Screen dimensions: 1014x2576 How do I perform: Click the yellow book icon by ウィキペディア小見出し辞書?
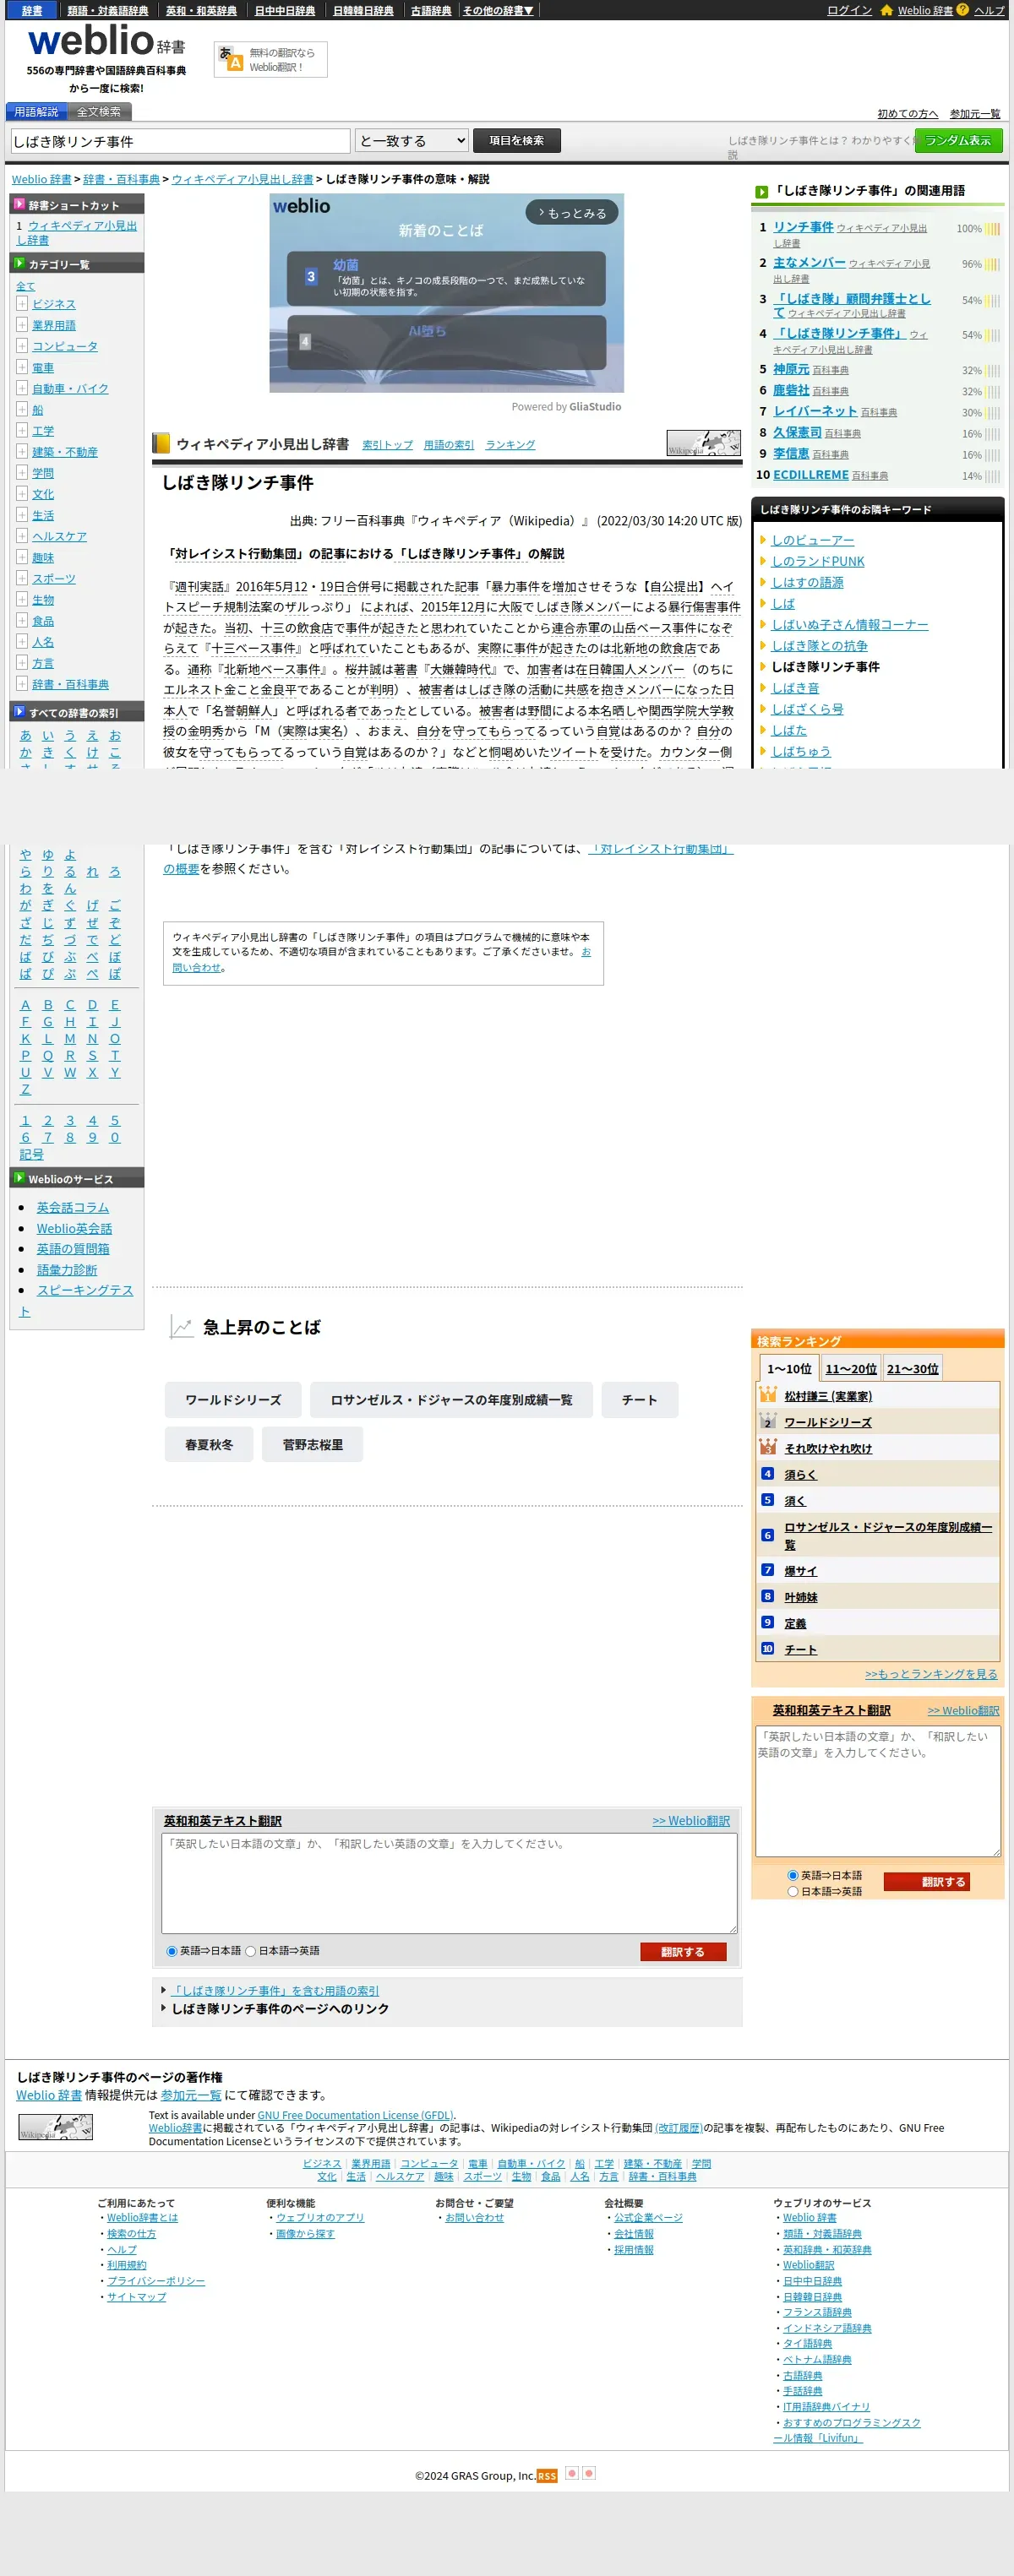pyautogui.click(x=161, y=443)
